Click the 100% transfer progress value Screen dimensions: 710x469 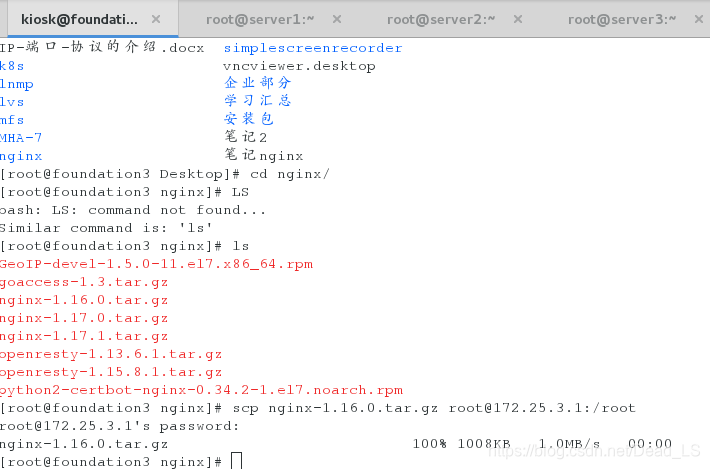(x=430, y=444)
